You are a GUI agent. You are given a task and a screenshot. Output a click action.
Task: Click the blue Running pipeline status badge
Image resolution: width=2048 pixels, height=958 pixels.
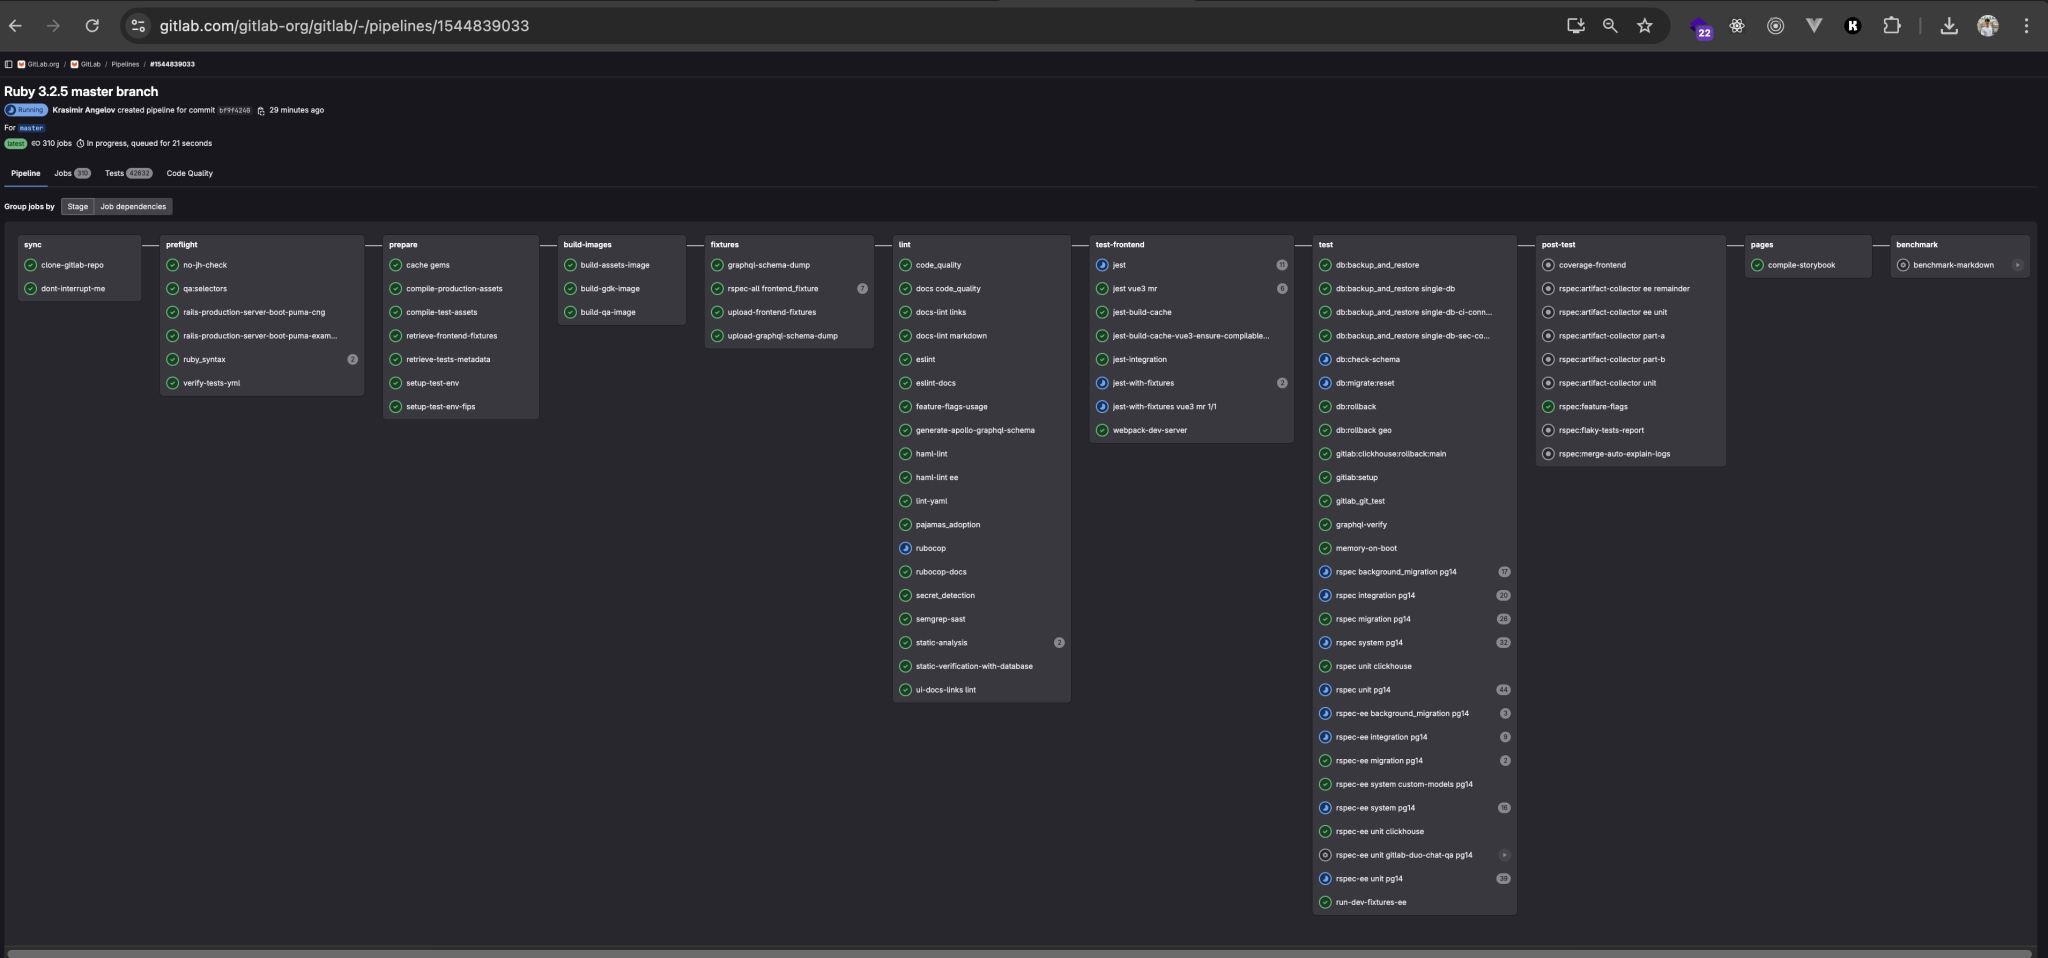click(x=25, y=110)
